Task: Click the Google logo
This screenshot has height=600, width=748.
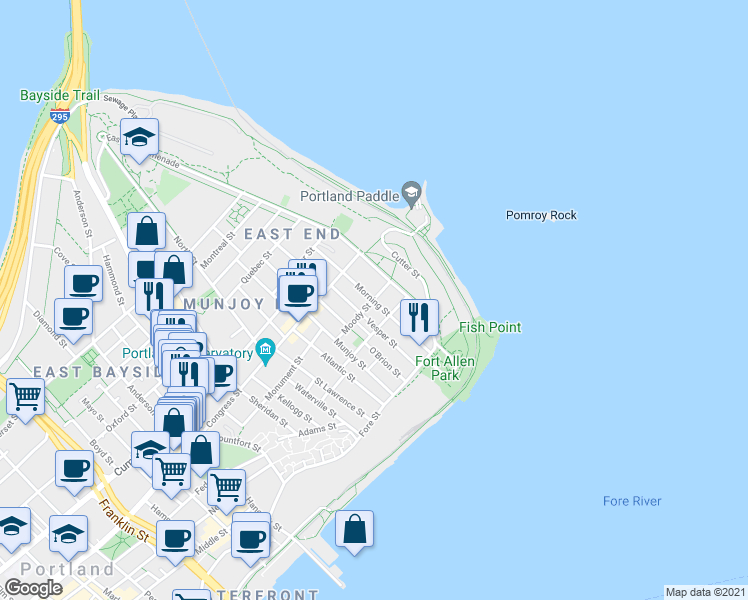Action: tap(33, 588)
